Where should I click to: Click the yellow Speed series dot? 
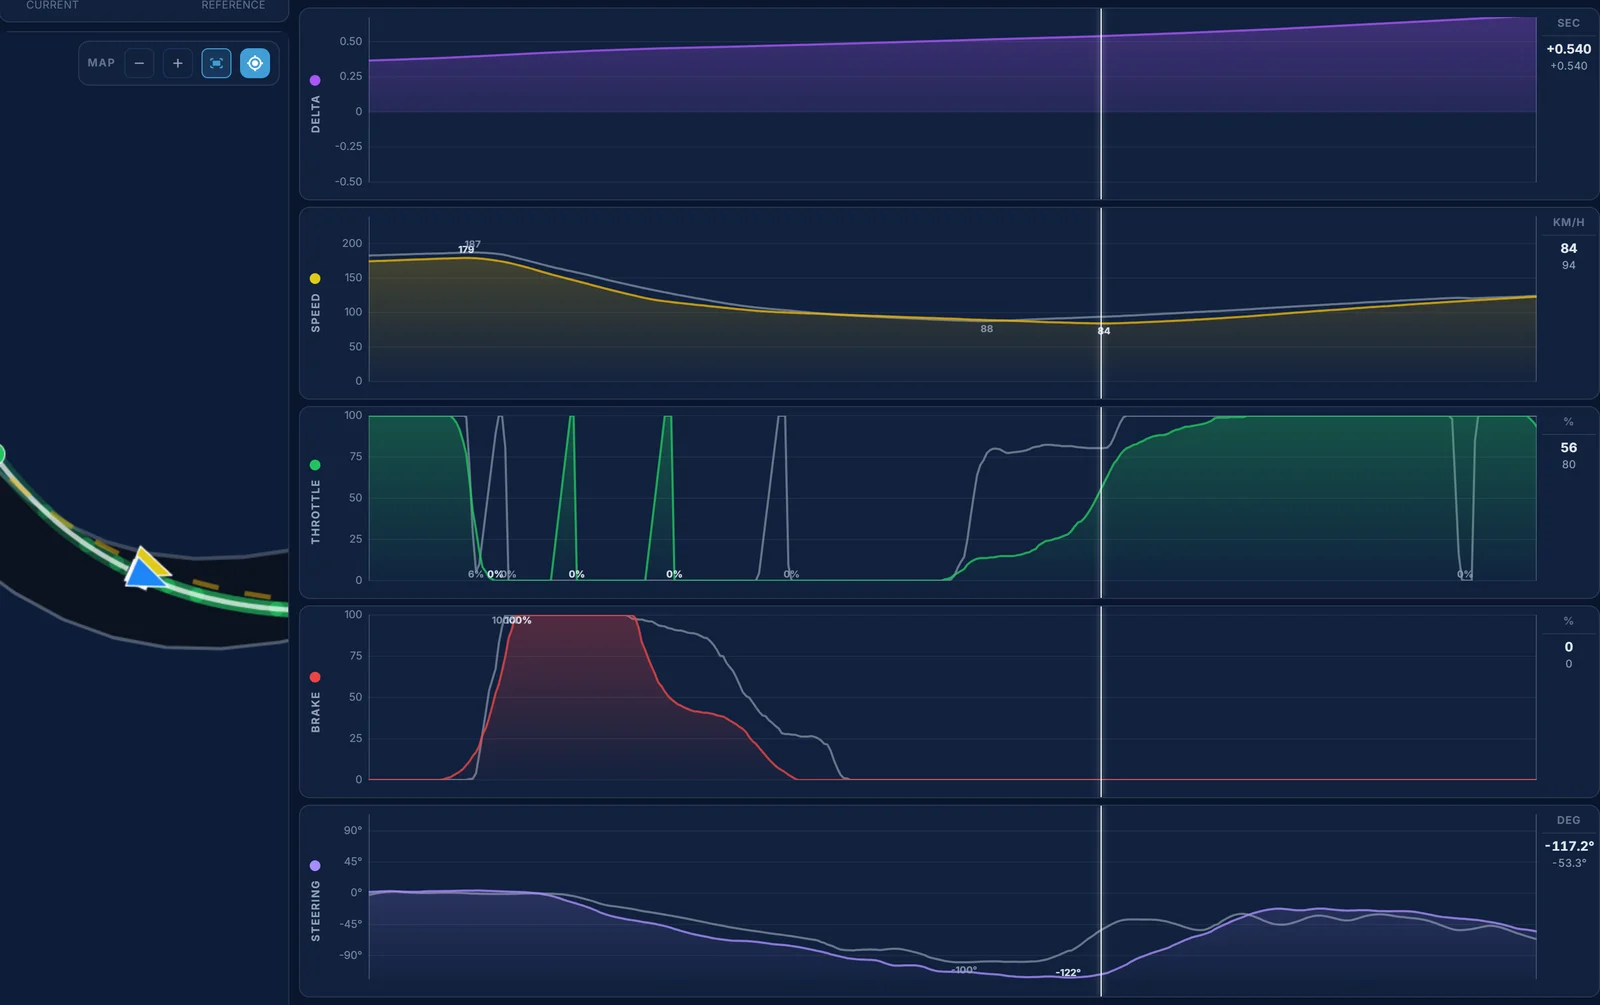click(315, 279)
